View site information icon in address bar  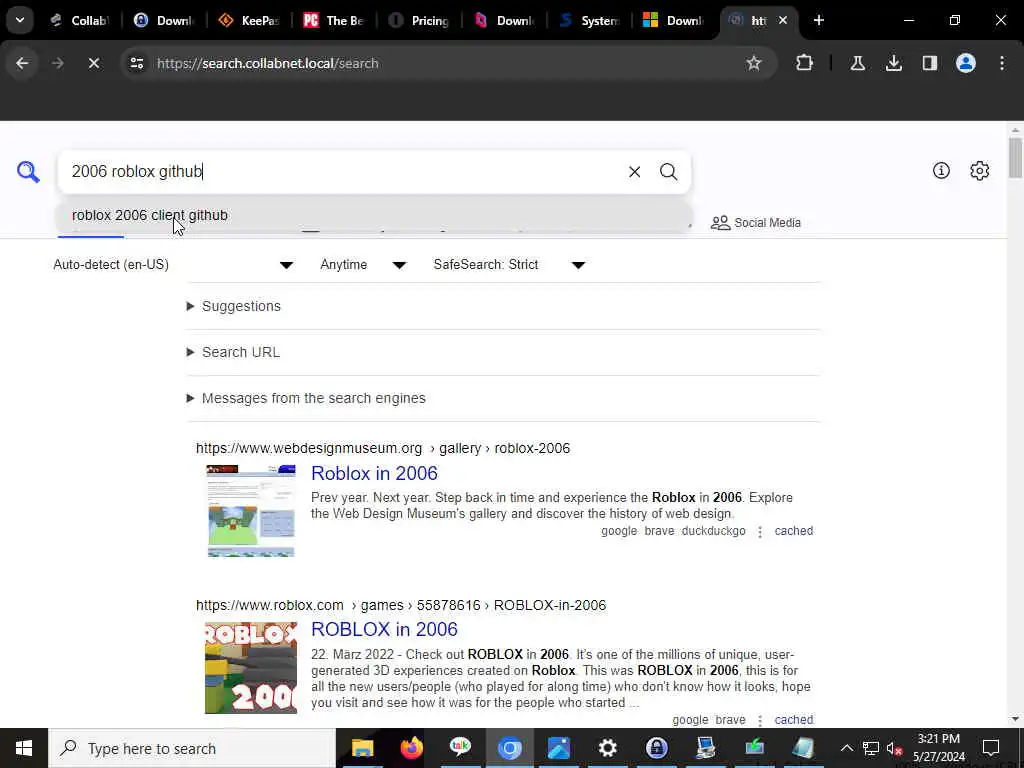pos(136,63)
